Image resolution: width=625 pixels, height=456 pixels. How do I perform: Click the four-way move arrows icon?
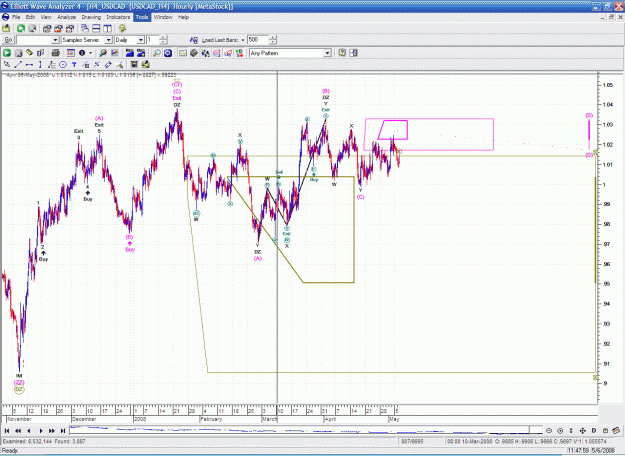tap(582, 430)
